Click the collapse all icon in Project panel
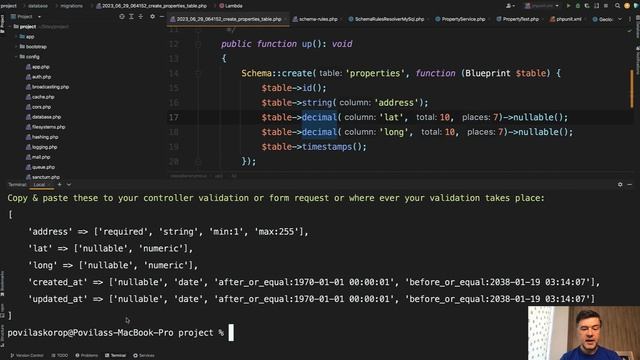Screen dimensions: 640x360 point(141,17)
